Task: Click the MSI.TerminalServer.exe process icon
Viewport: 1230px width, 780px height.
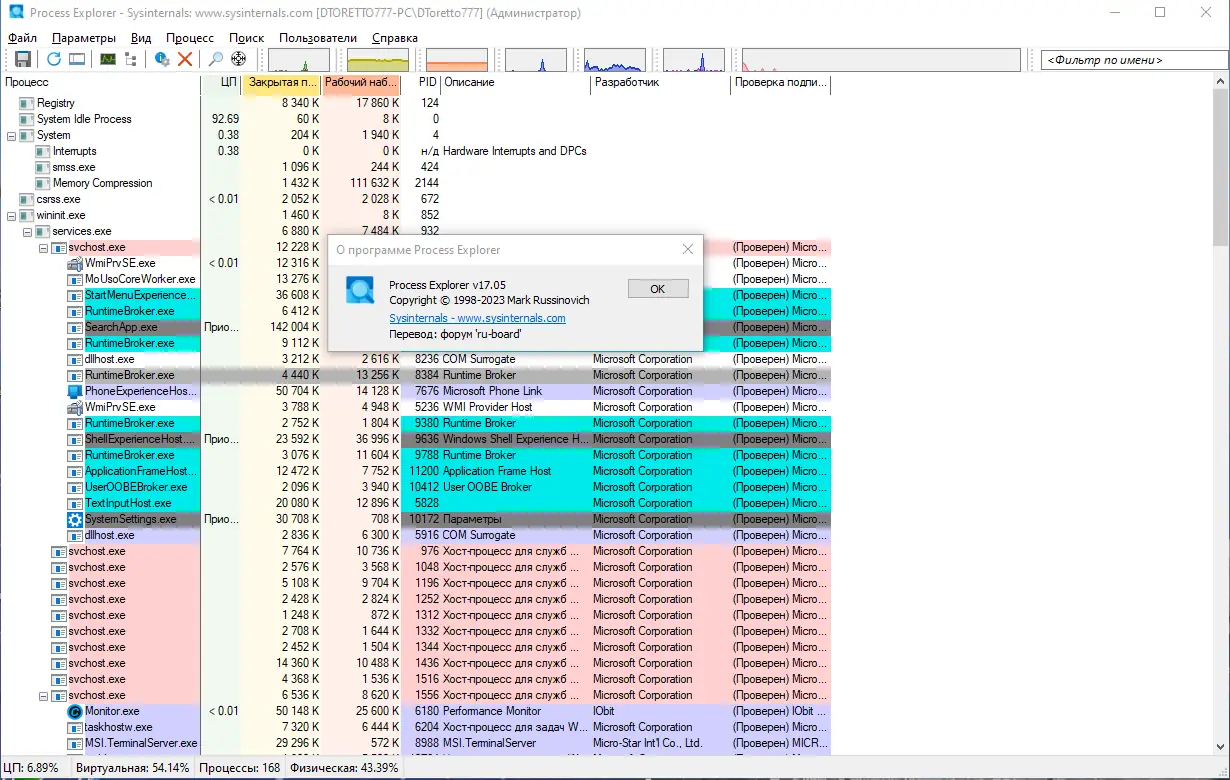Action: coord(75,743)
